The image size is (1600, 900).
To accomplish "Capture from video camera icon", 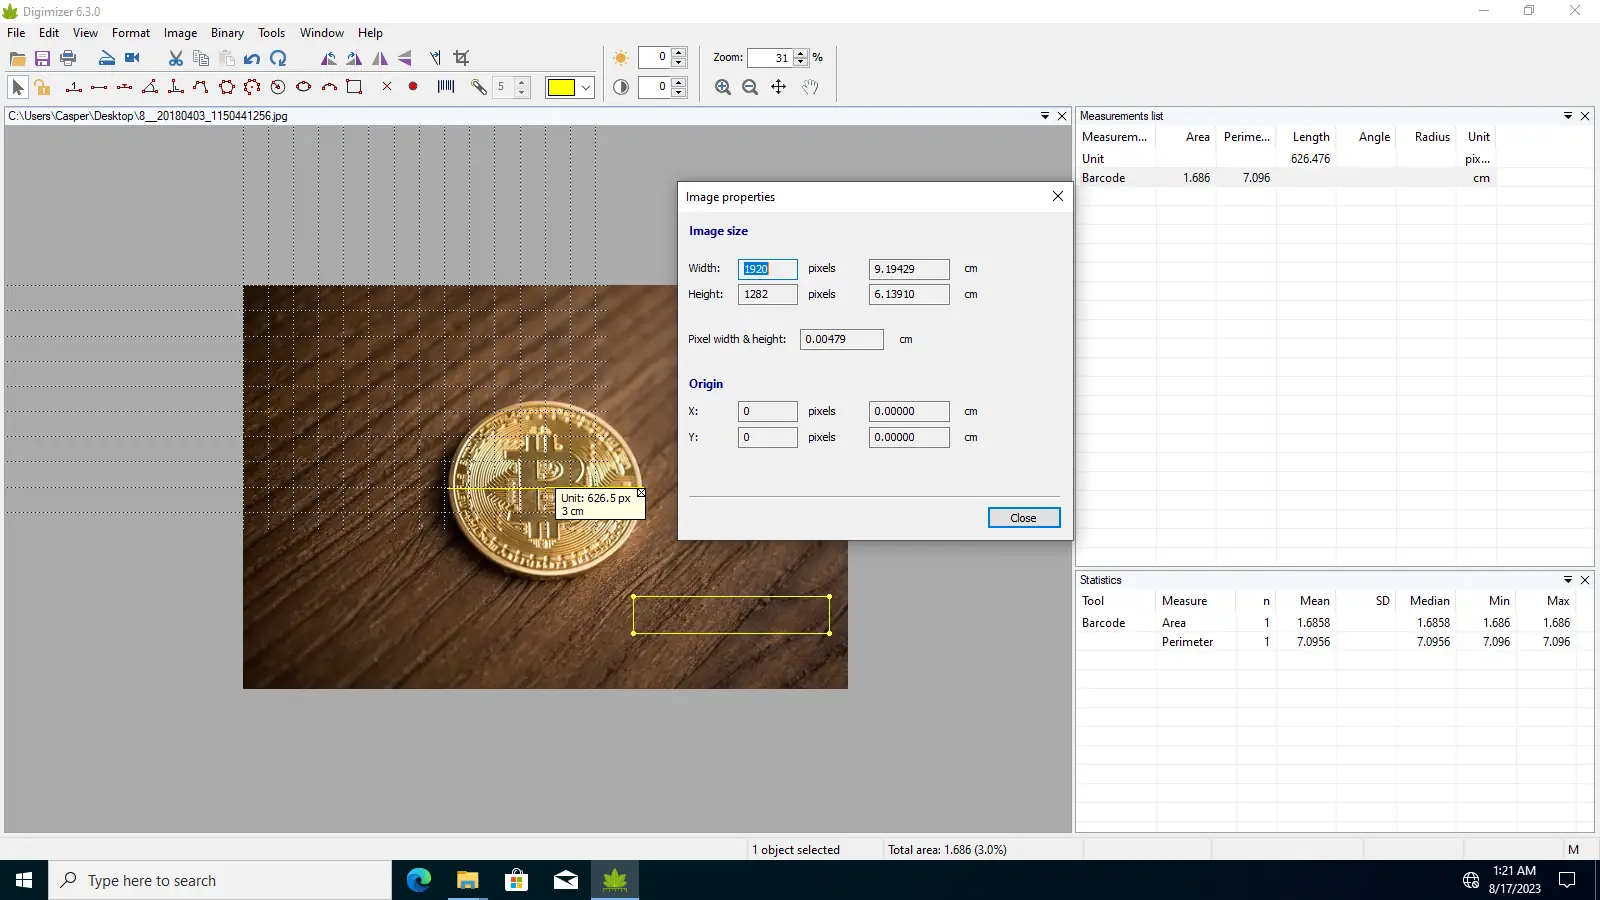I will point(132,59).
